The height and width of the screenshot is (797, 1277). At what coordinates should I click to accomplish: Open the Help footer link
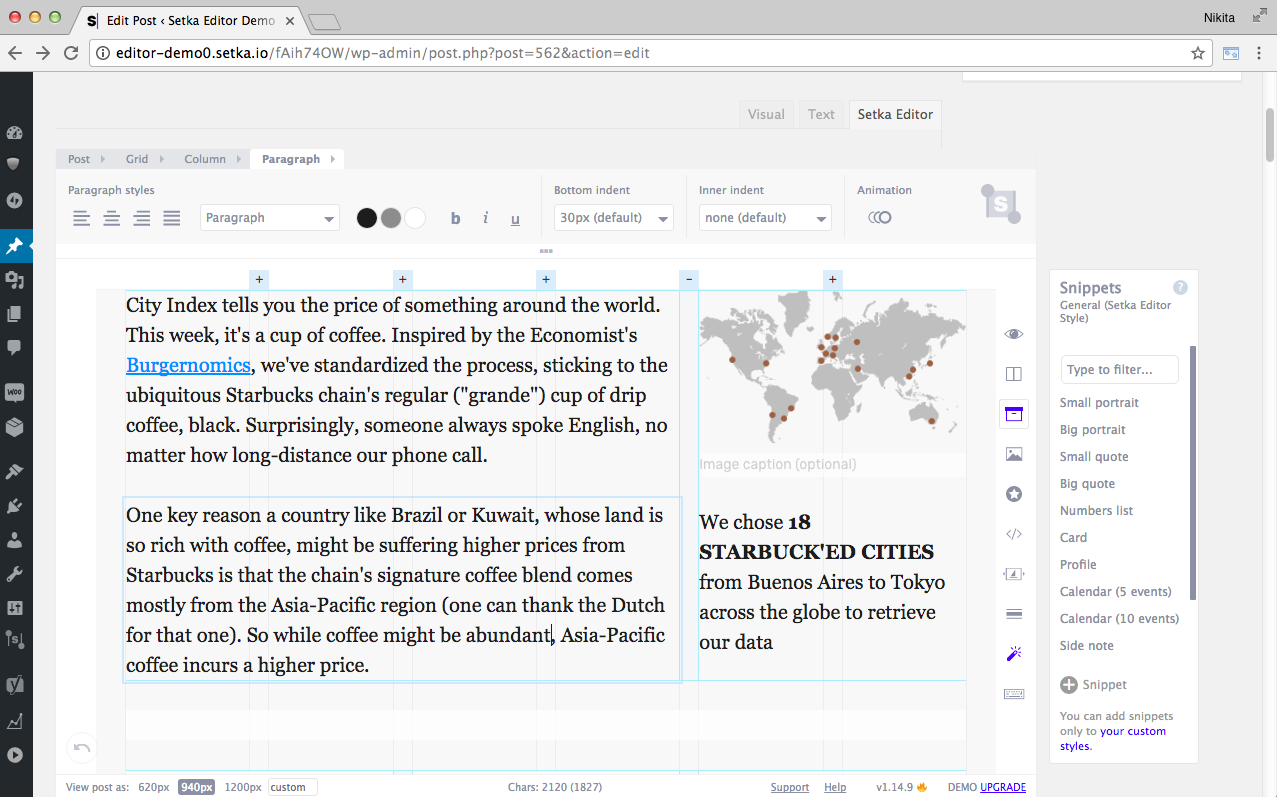click(835, 787)
